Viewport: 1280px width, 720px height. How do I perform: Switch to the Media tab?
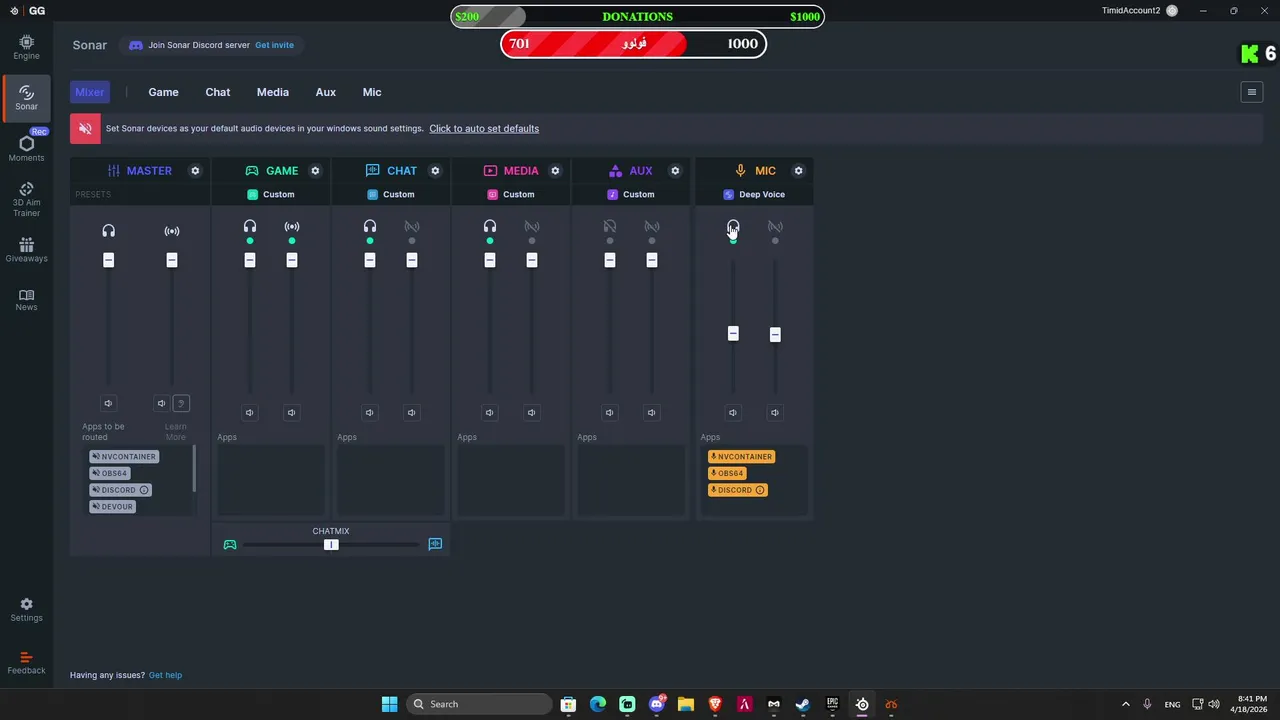click(x=273, y=92)
